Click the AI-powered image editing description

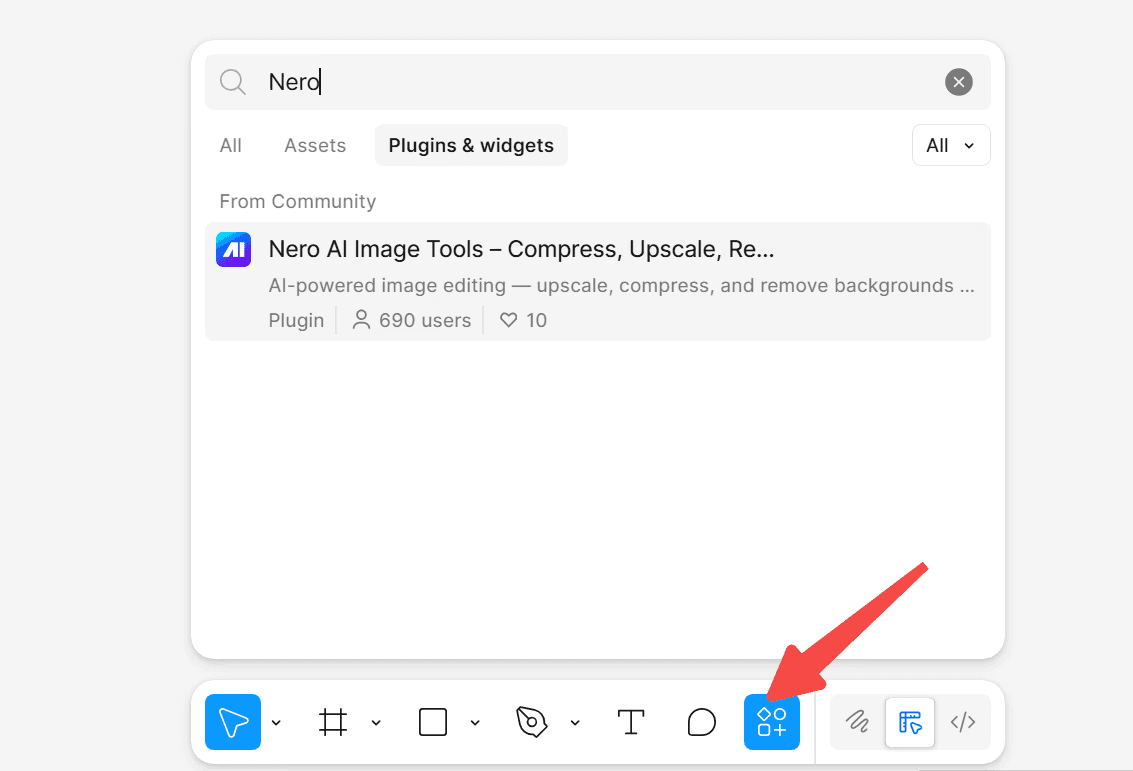[621, 285]
